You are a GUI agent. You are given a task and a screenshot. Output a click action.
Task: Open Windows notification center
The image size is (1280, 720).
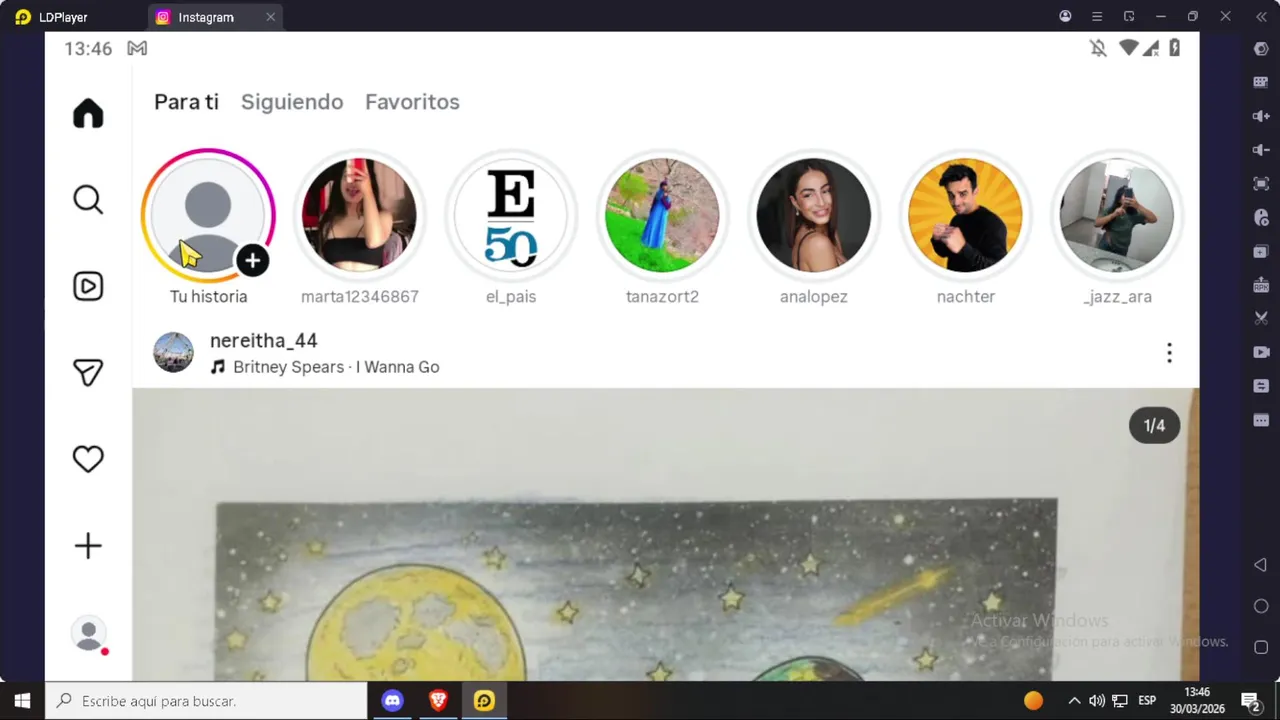(x=1250, y=701)
